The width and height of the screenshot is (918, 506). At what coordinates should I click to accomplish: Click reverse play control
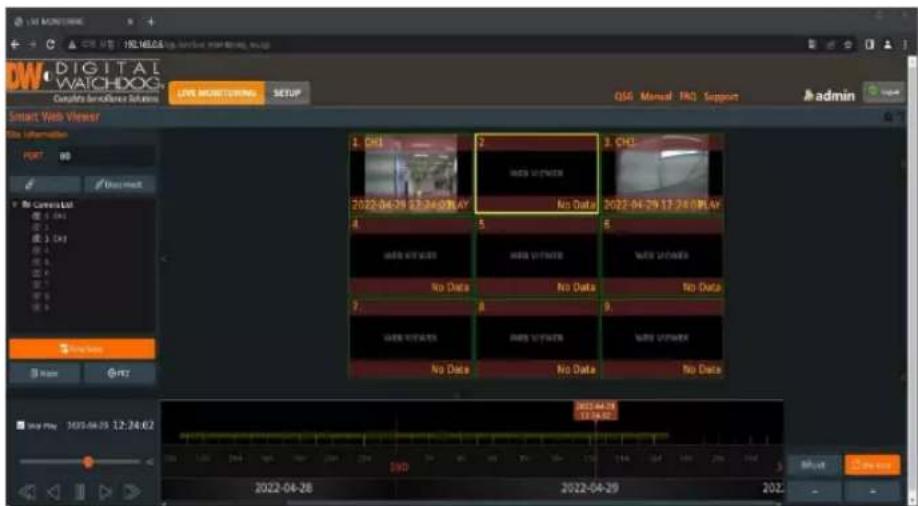55,491
